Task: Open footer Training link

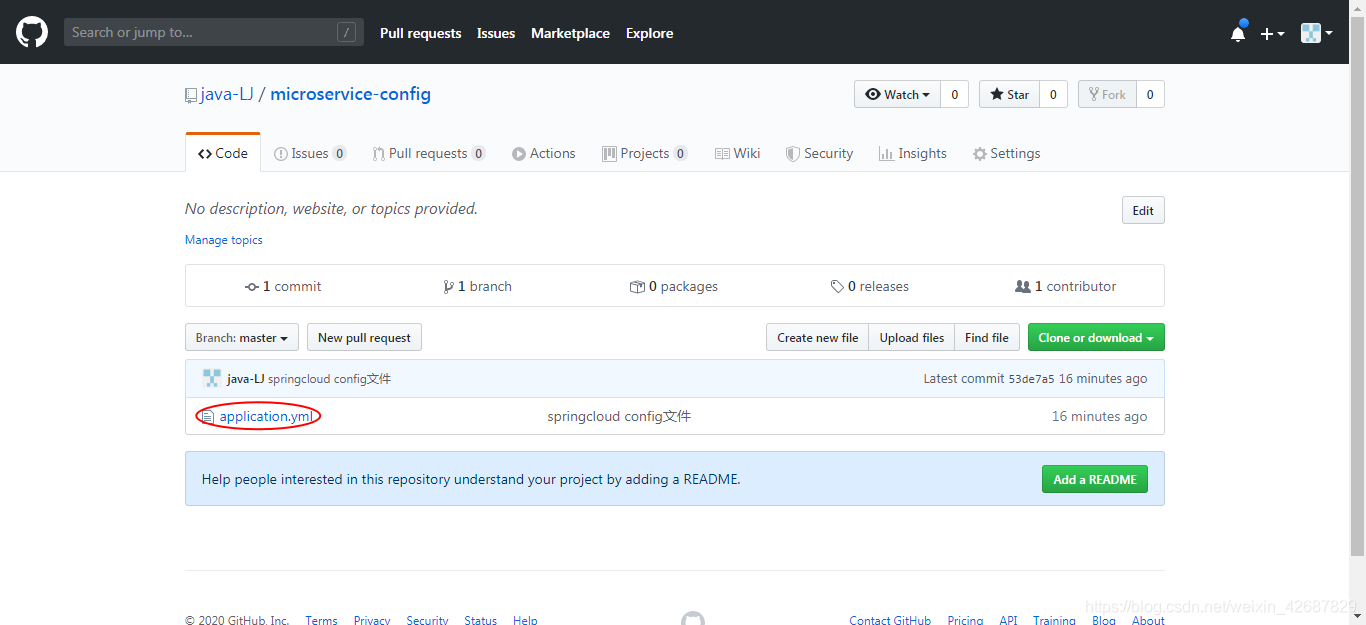Action: point(1054,620)
